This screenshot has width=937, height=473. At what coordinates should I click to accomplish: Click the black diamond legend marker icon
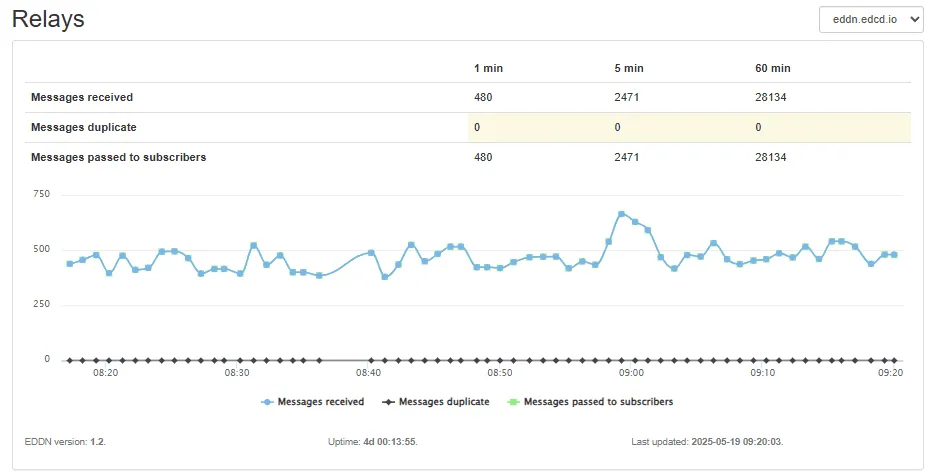click(392, 402)
